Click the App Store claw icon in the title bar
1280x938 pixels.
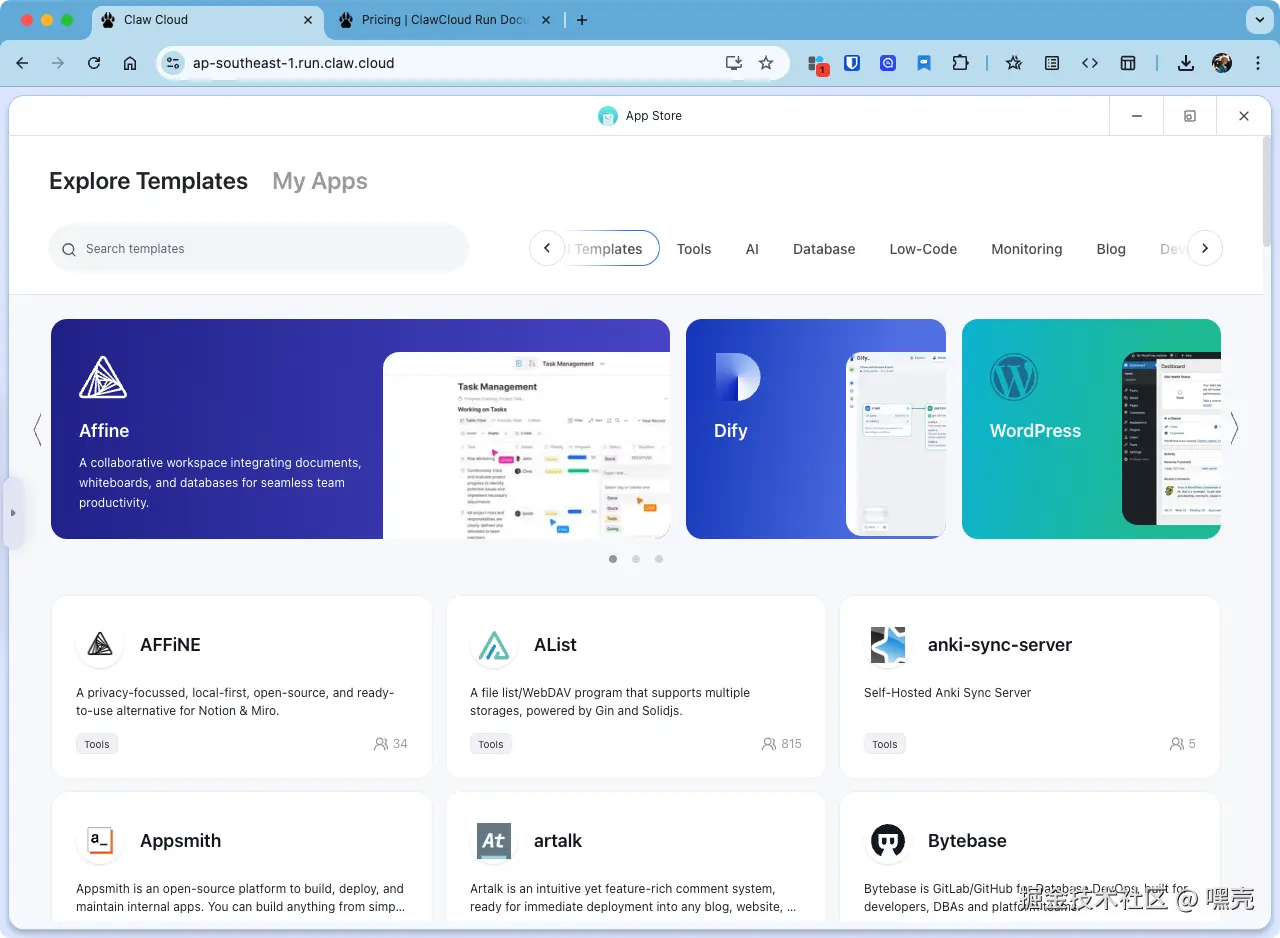click(608, 116)
